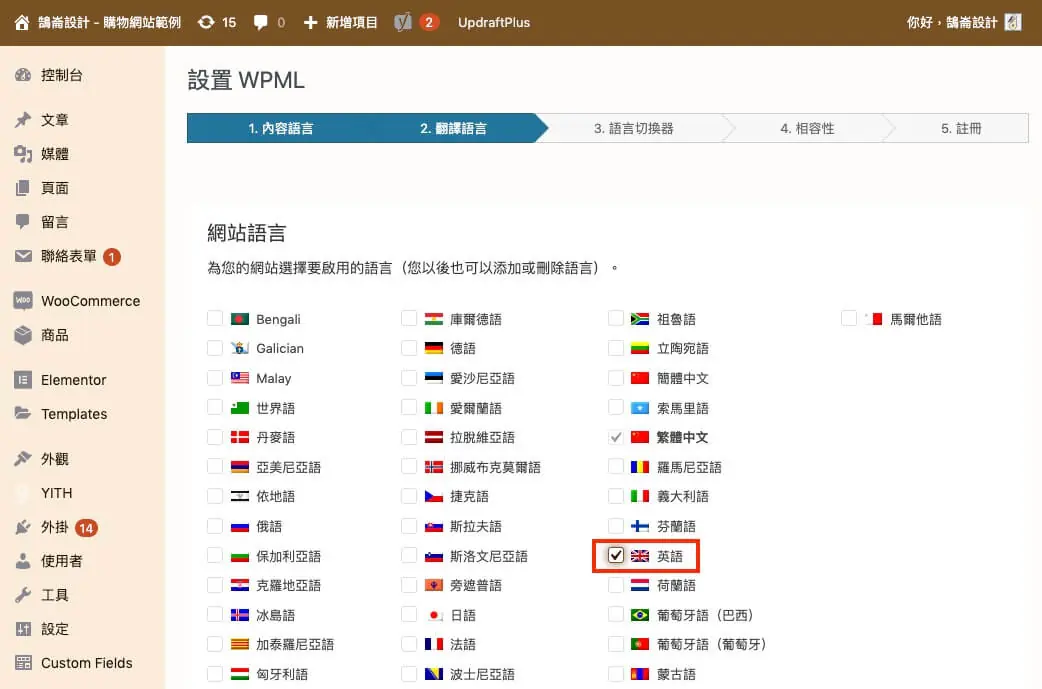Click the 外觀 paintbrush icon in sidebar
Viewport: 1042px width, 689px height.
click(23, 459)
